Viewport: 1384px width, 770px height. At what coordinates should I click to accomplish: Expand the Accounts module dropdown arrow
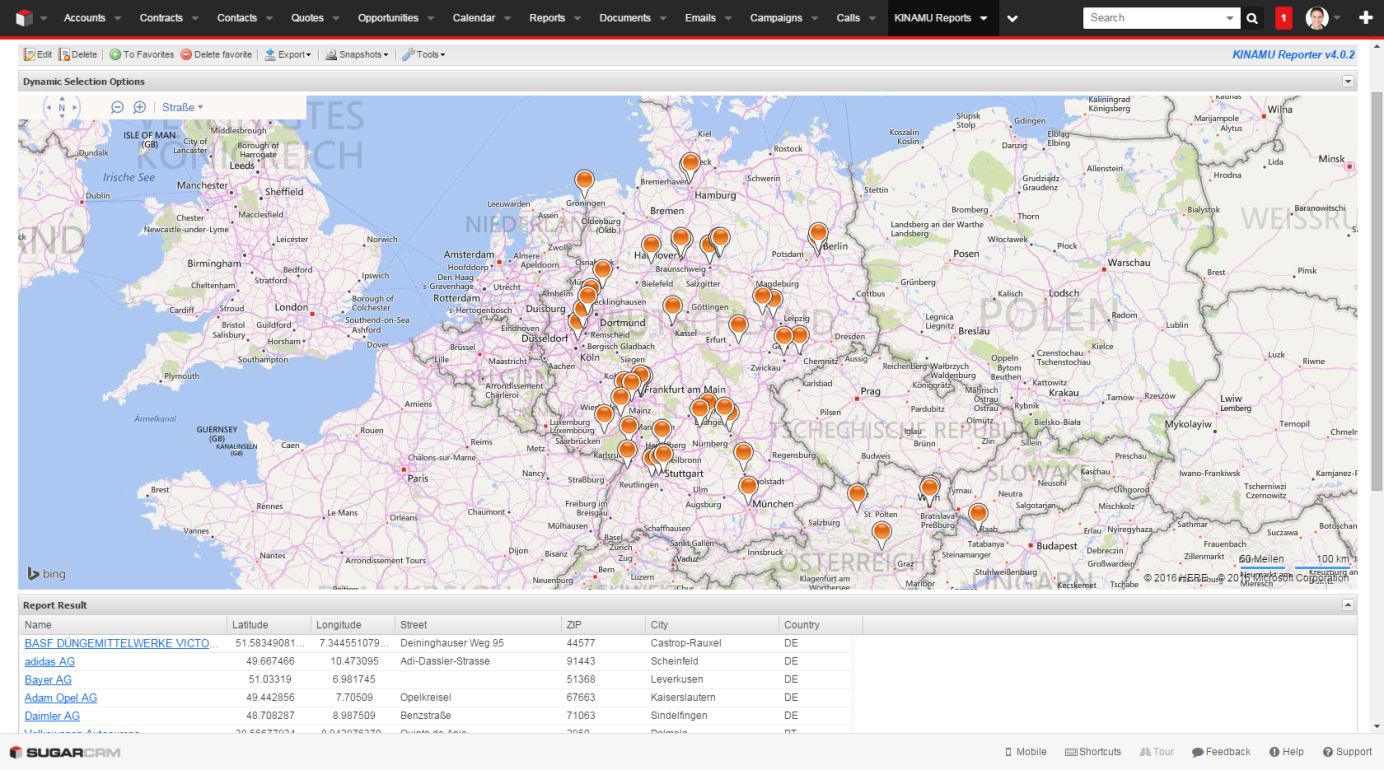click(x=118, y=19)
